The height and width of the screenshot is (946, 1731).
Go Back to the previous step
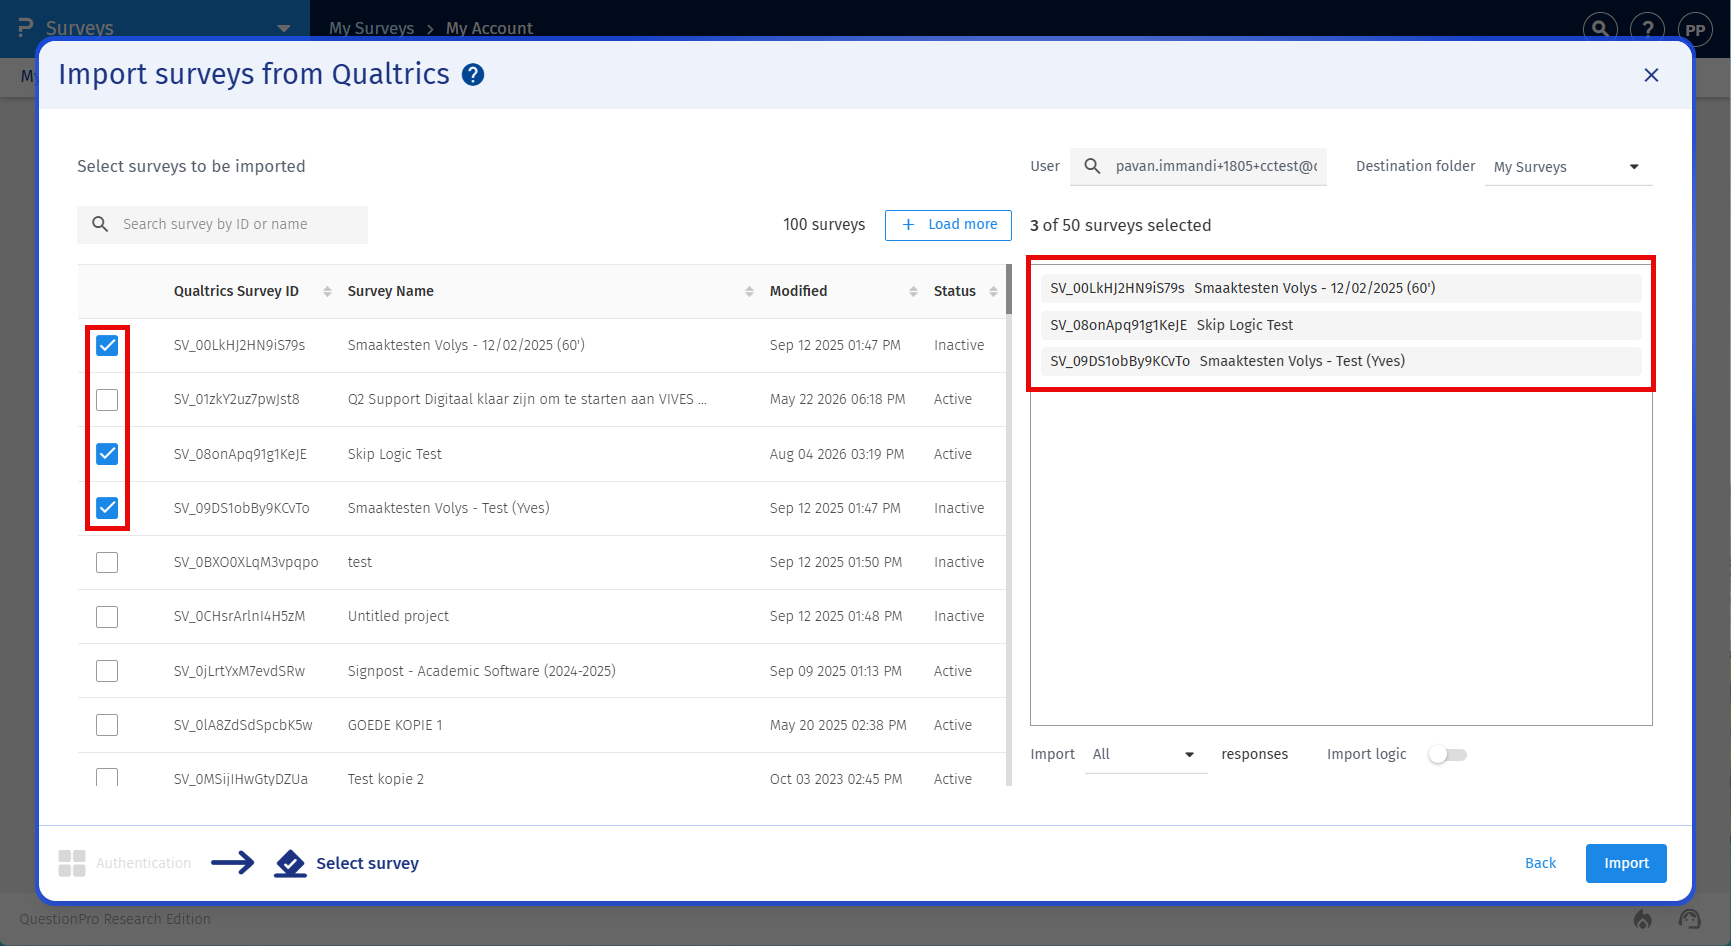point(1540,863)
